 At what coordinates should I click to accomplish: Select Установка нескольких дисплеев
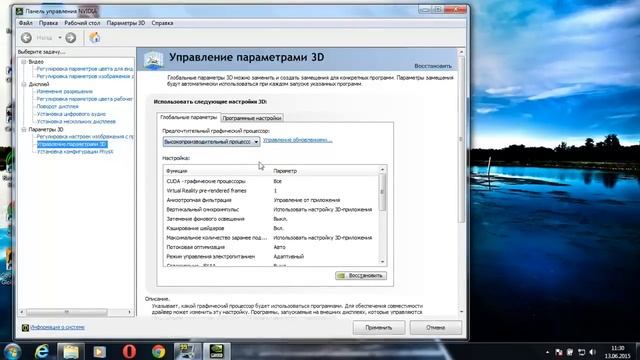click(76, 122)
